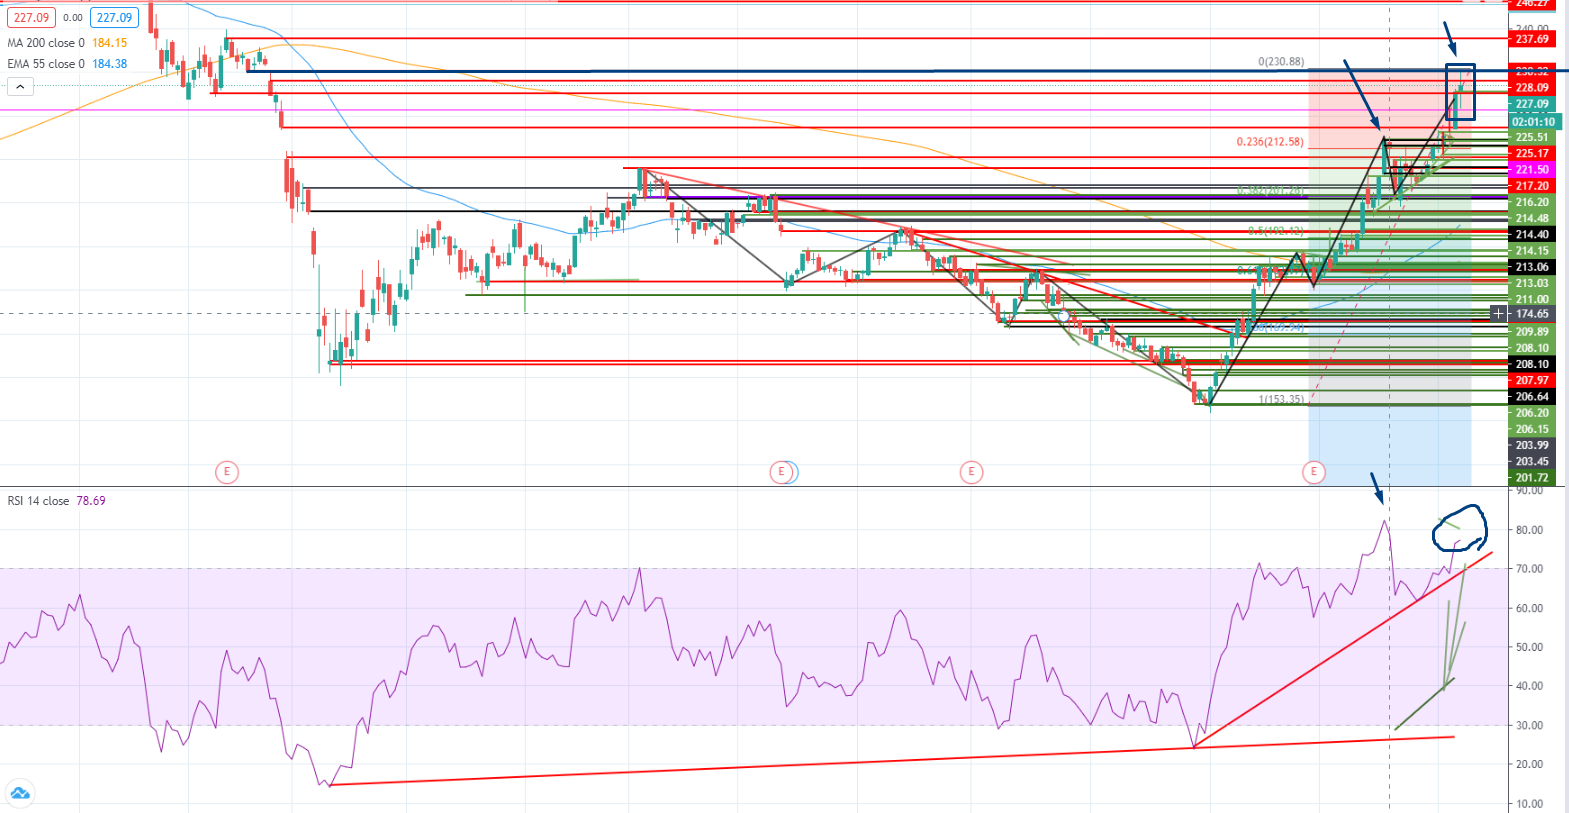Click the plus icon beside the 174.65 label
The height and width of the screenshot is (813, 1569).
[1498, 314]
